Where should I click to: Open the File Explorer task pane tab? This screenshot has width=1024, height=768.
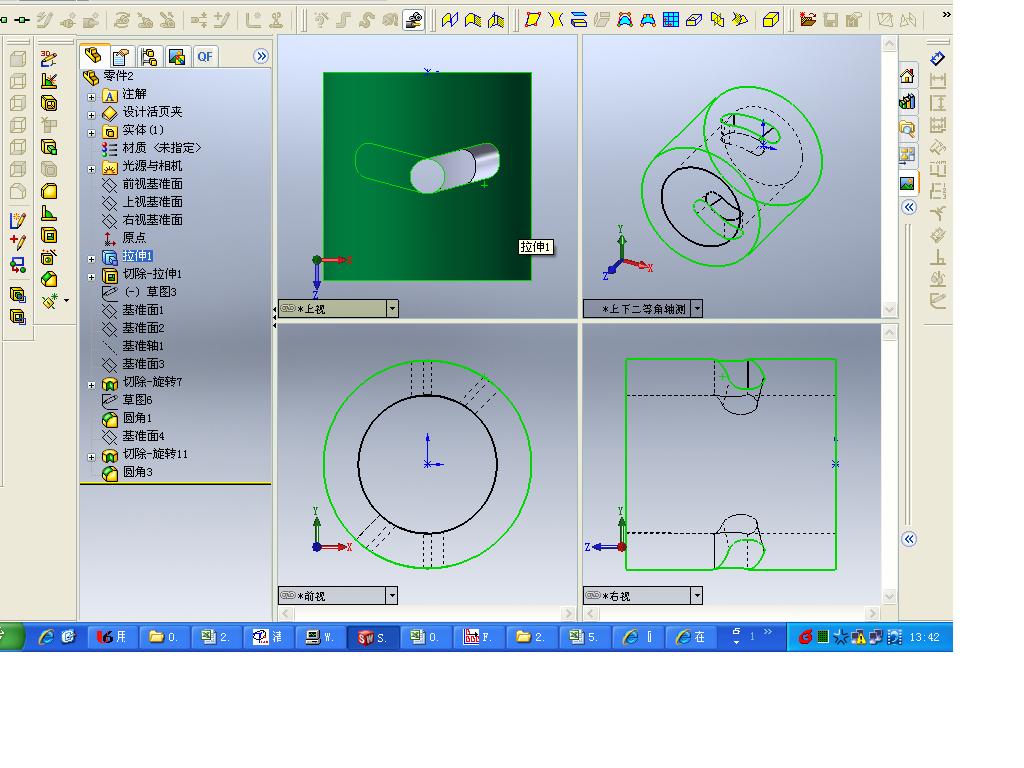click(x=907, y=129)
